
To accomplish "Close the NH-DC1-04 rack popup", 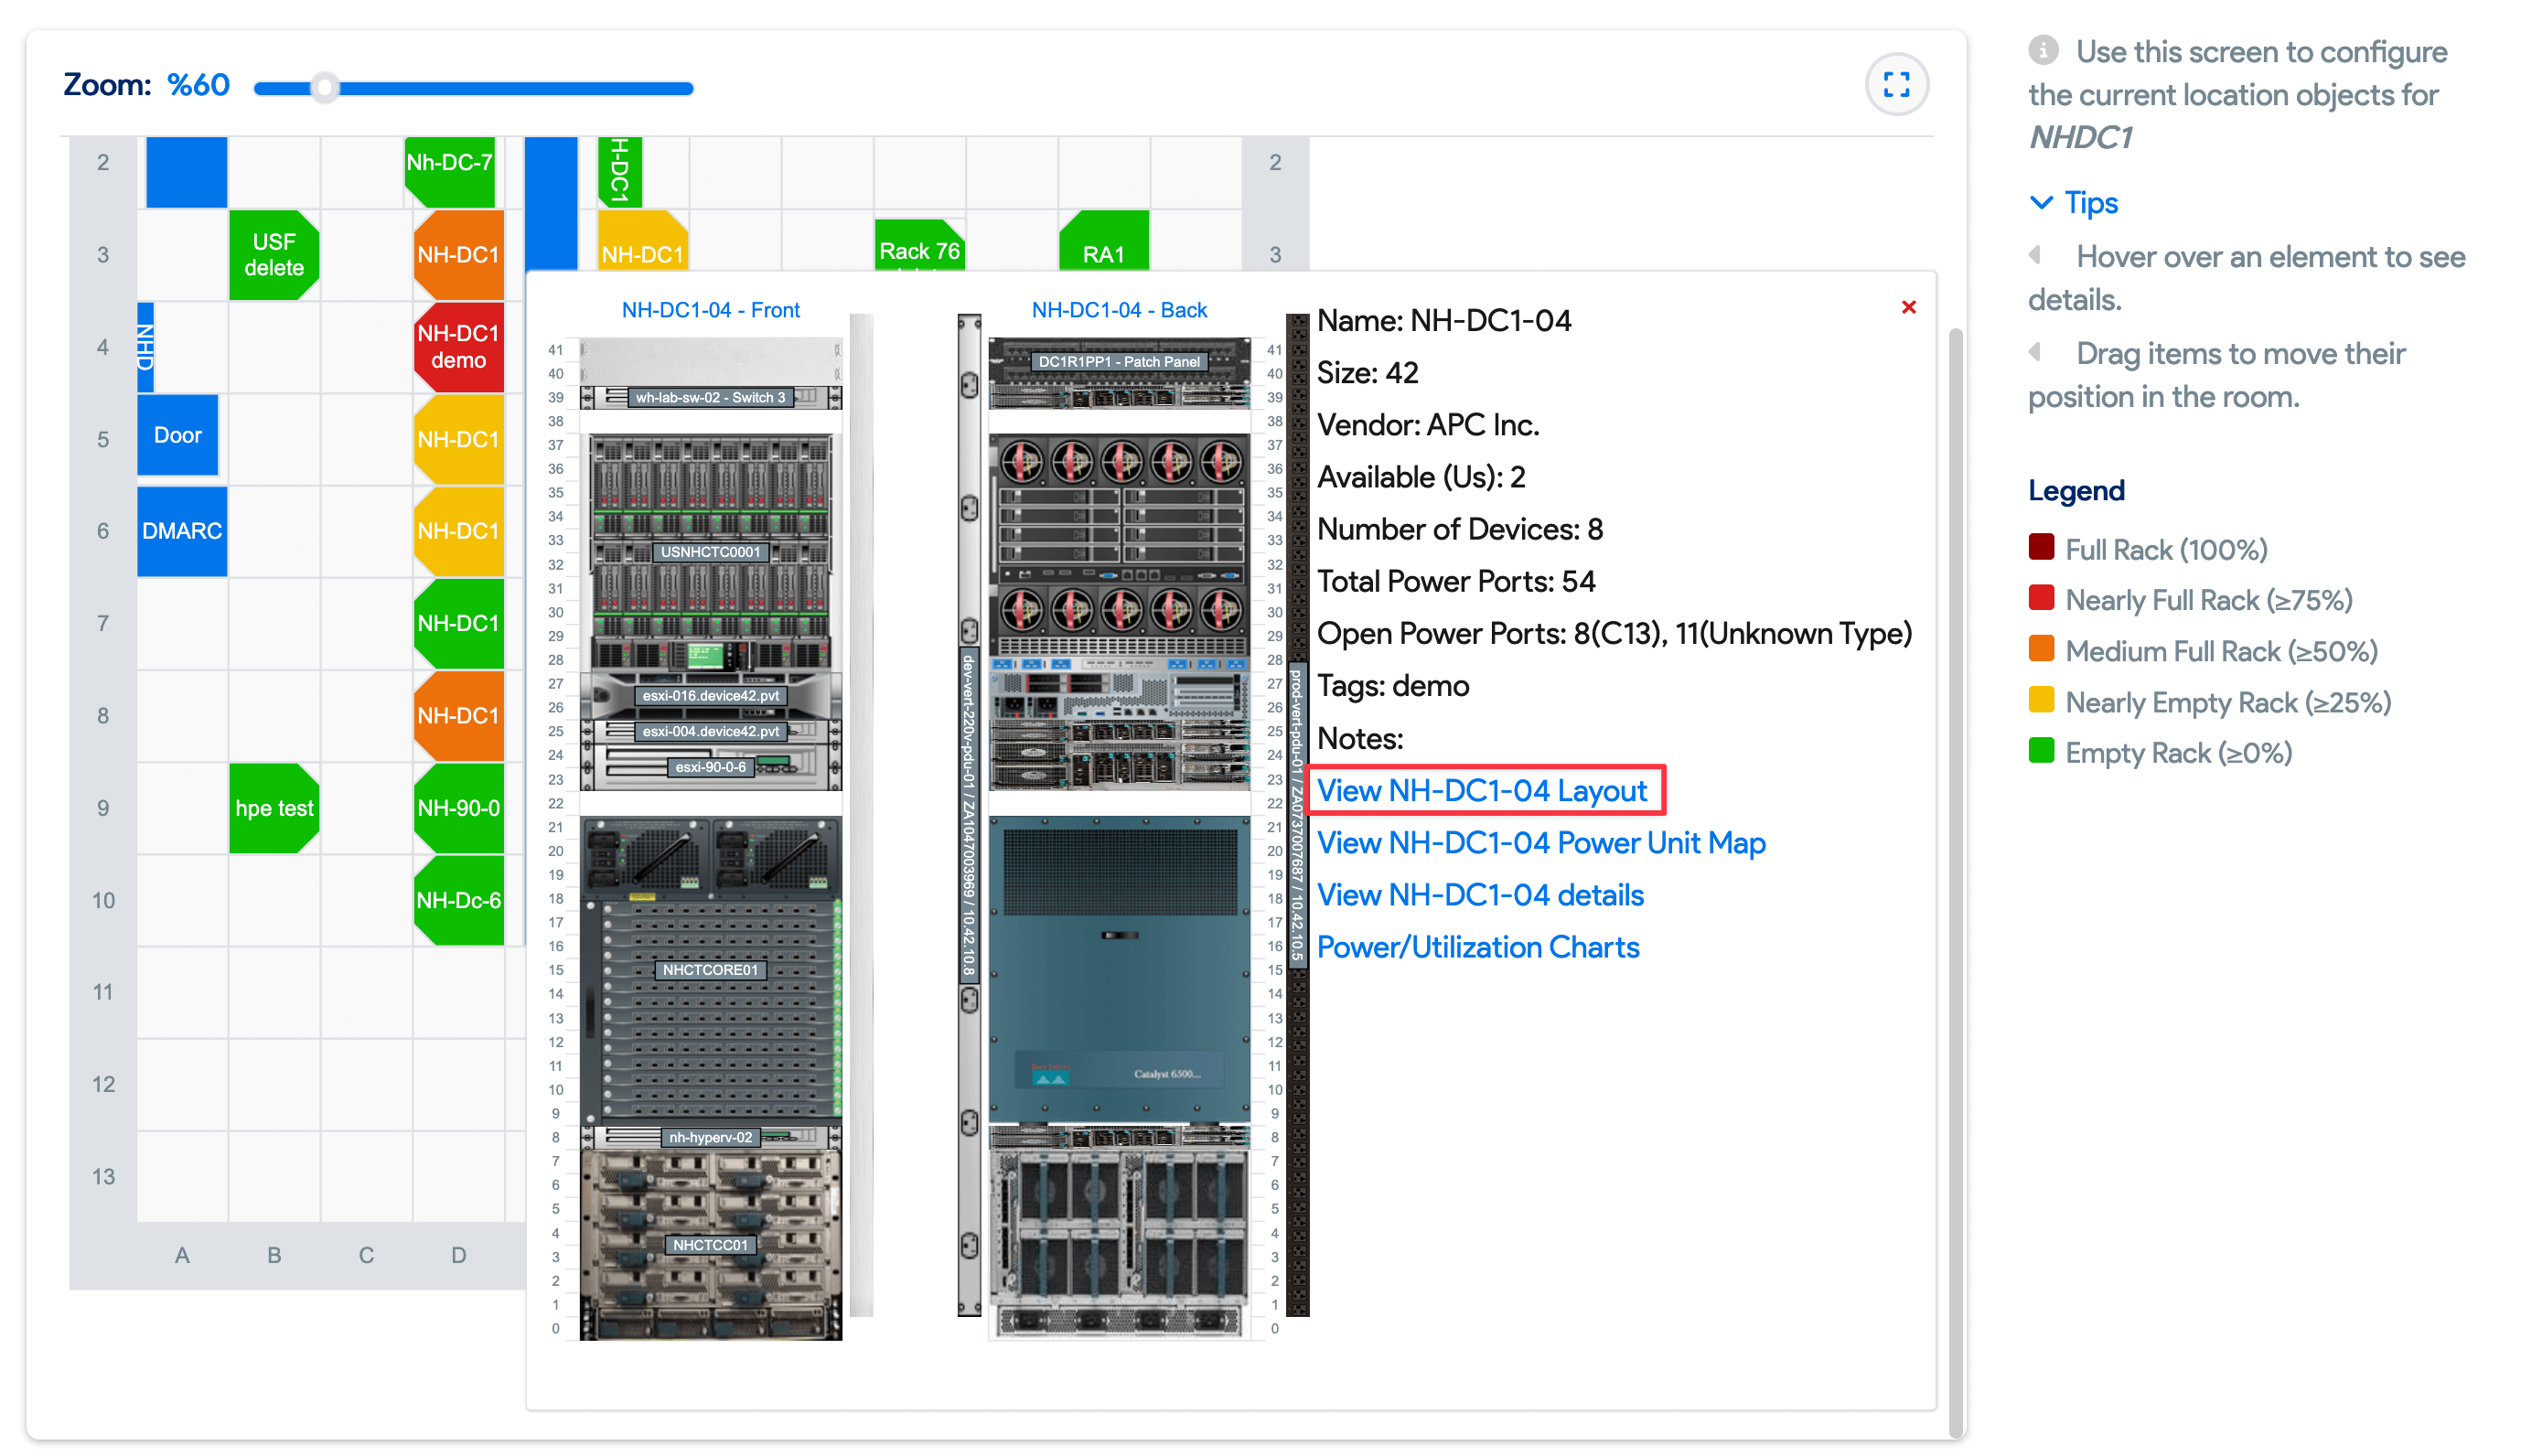I will [x=1907, y=307].
